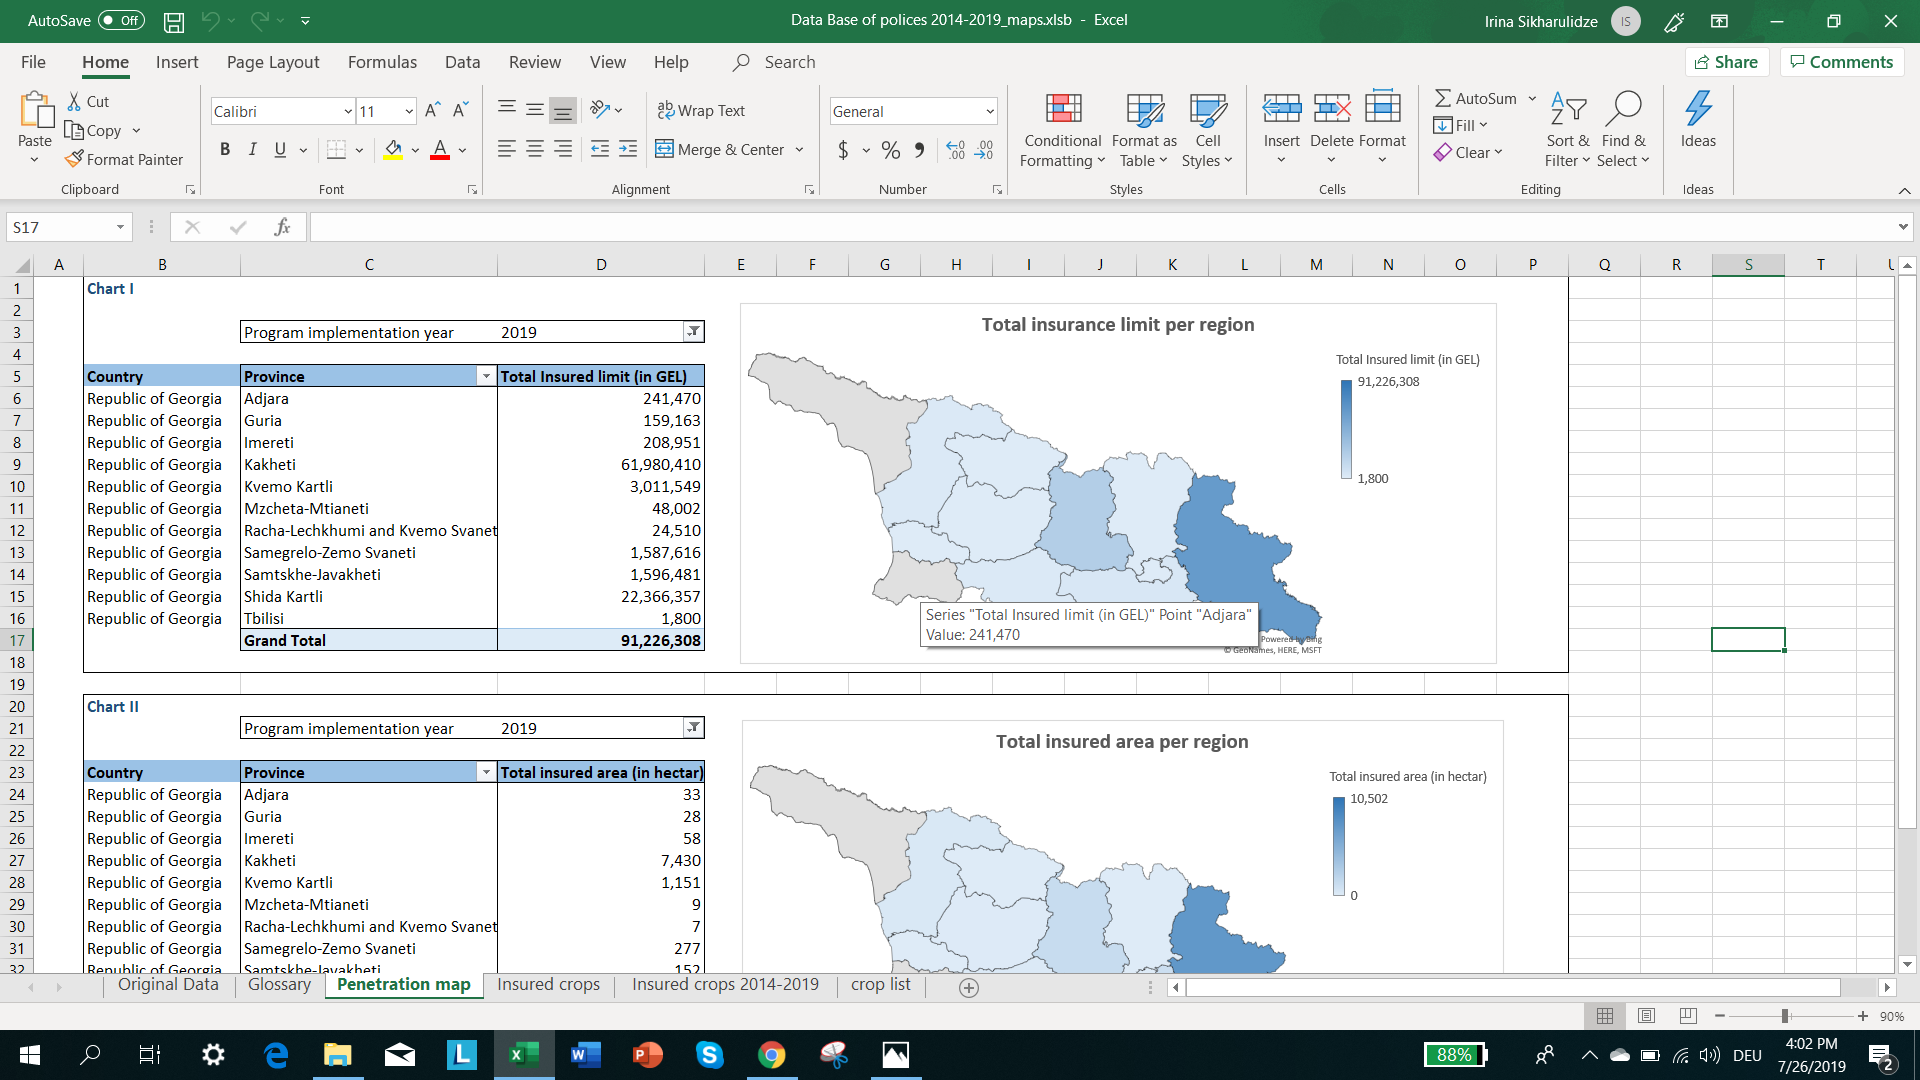Open Sort & Filter options
Viewport: 1920px width, 1080px height.
pyautogui.click(x=1566, y=130)
